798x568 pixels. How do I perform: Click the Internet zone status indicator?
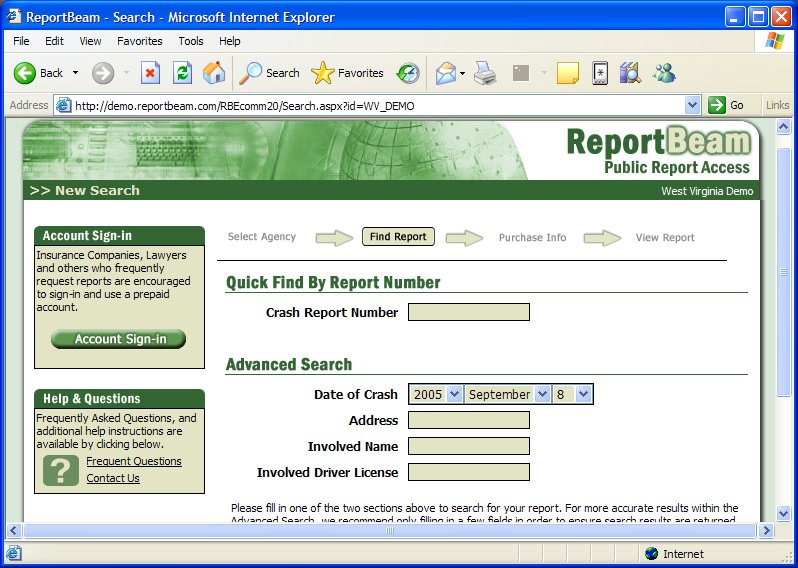click(x=674, y=554)
